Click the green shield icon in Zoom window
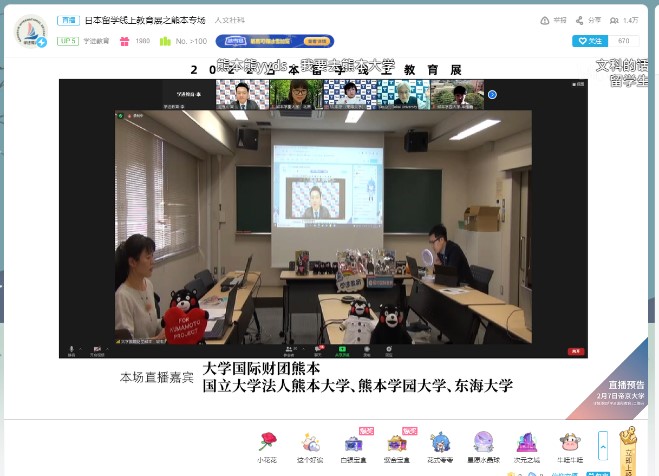659x476 pixels. point(121,116)
